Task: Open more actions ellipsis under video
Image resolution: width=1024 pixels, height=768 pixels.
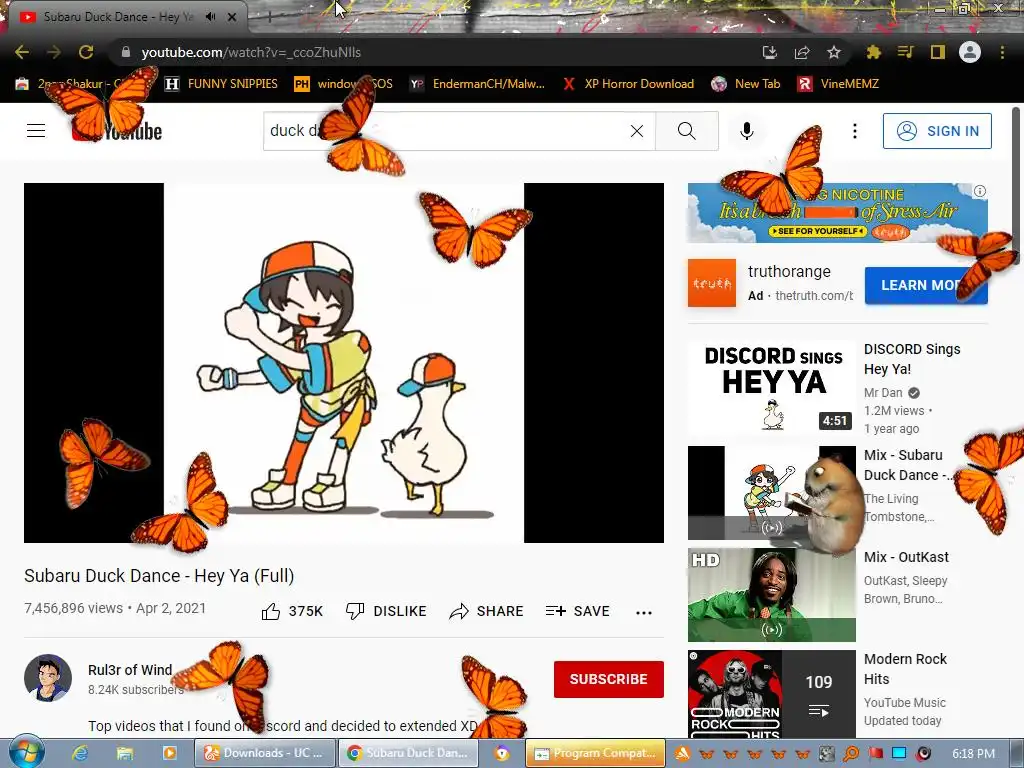Action: tap(644, 612)
